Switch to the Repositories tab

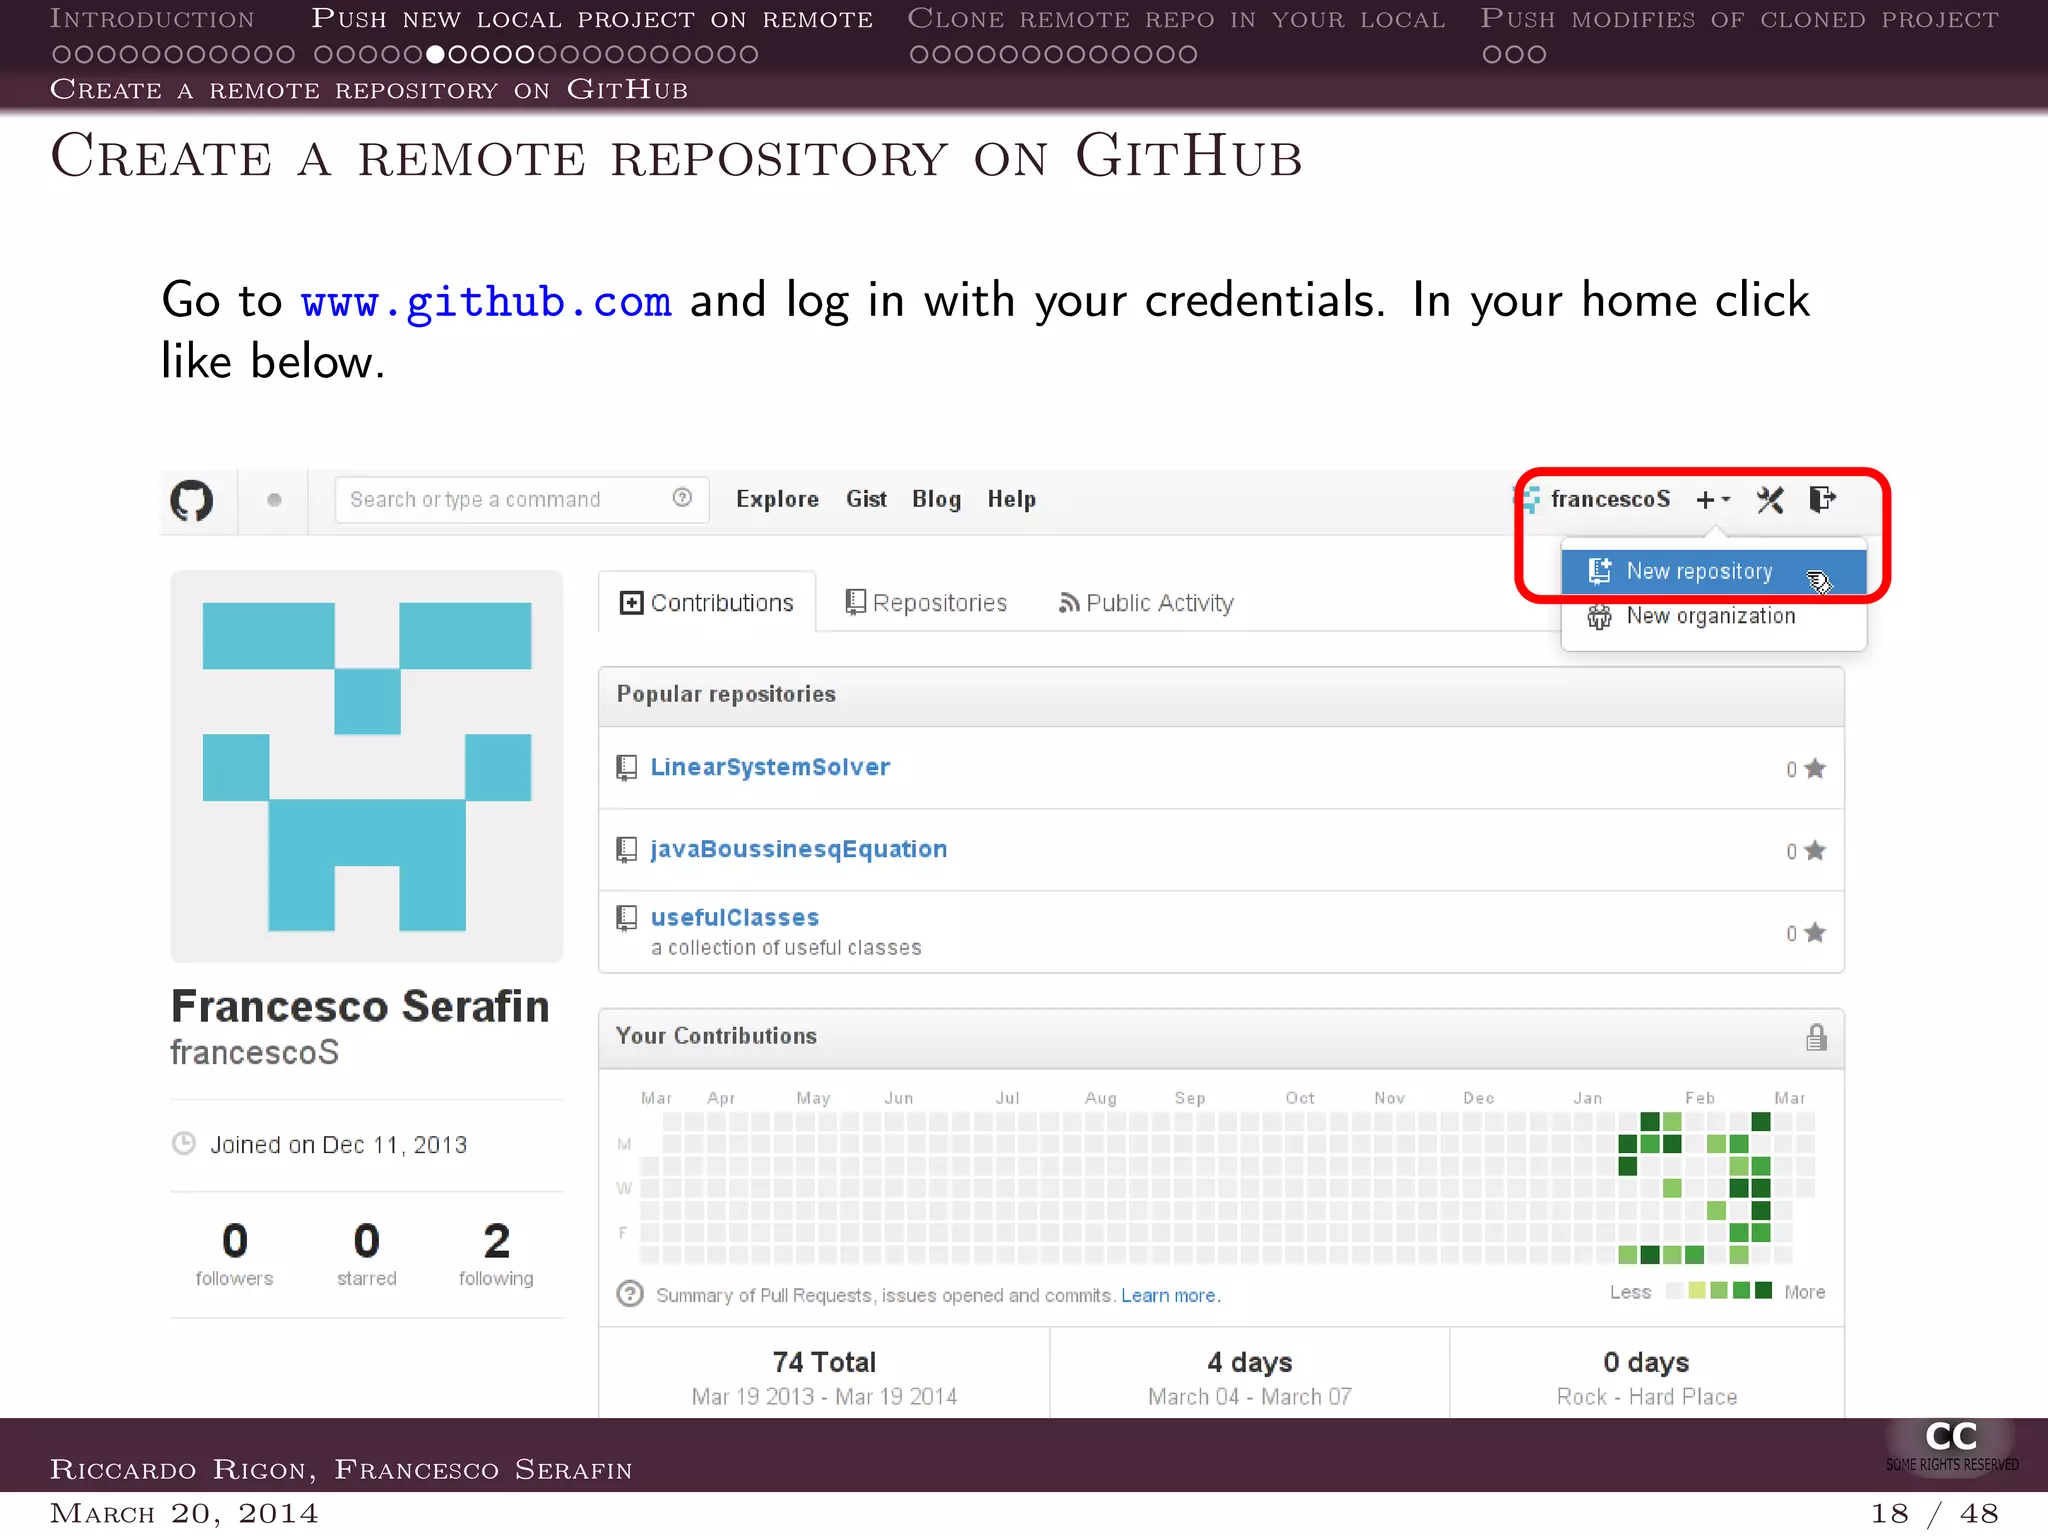point(926,603)
